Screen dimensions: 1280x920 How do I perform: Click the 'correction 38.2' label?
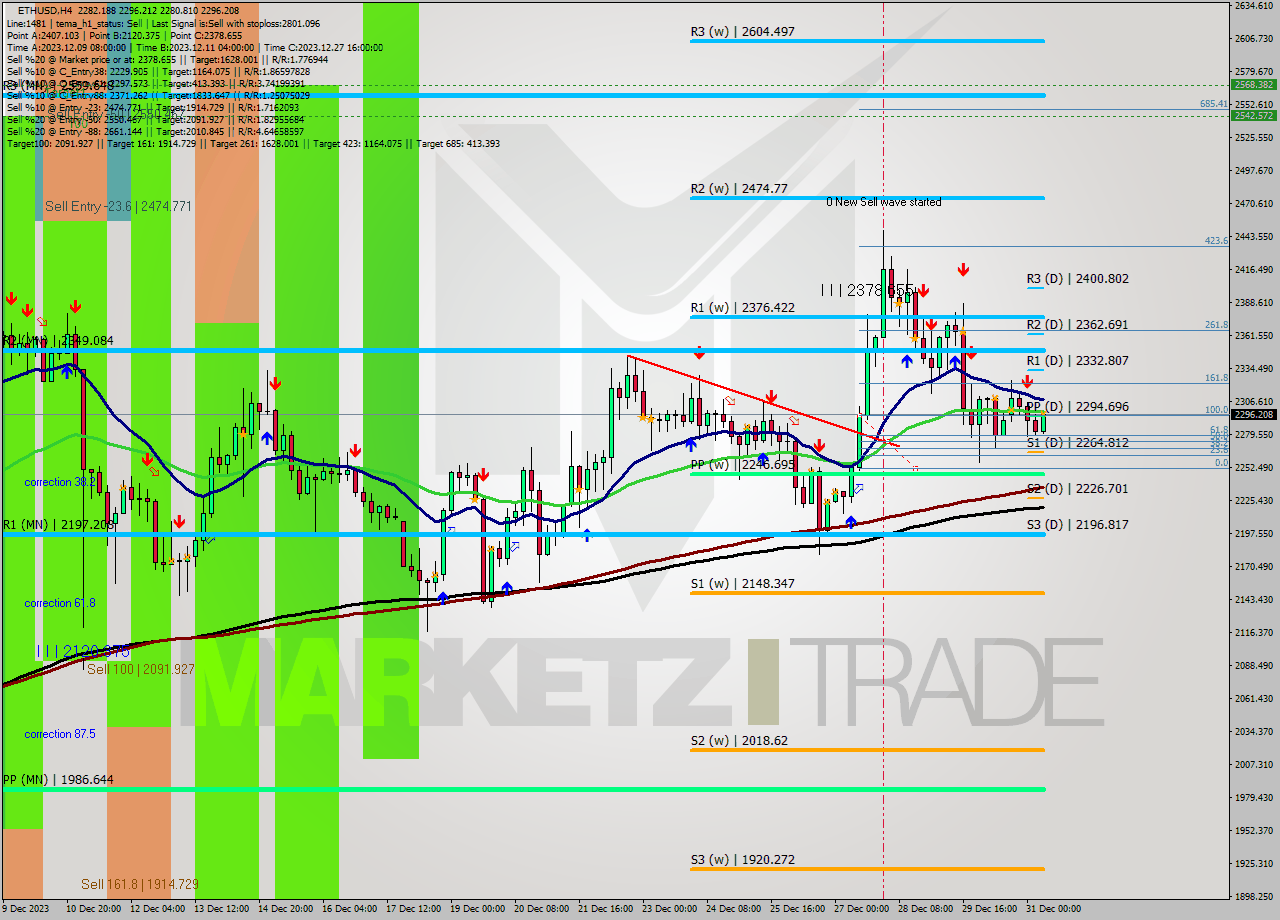pos(60,482)
